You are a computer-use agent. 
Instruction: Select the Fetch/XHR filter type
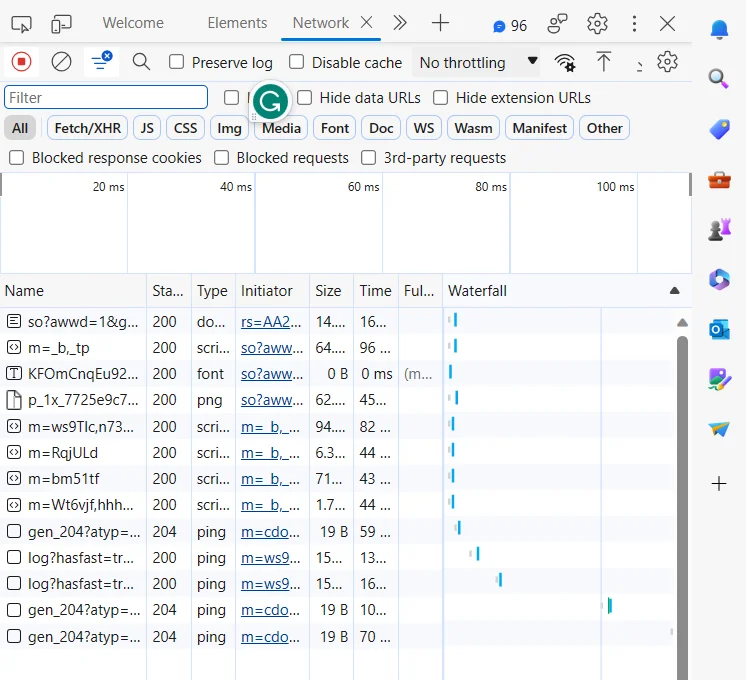[87, 128]
